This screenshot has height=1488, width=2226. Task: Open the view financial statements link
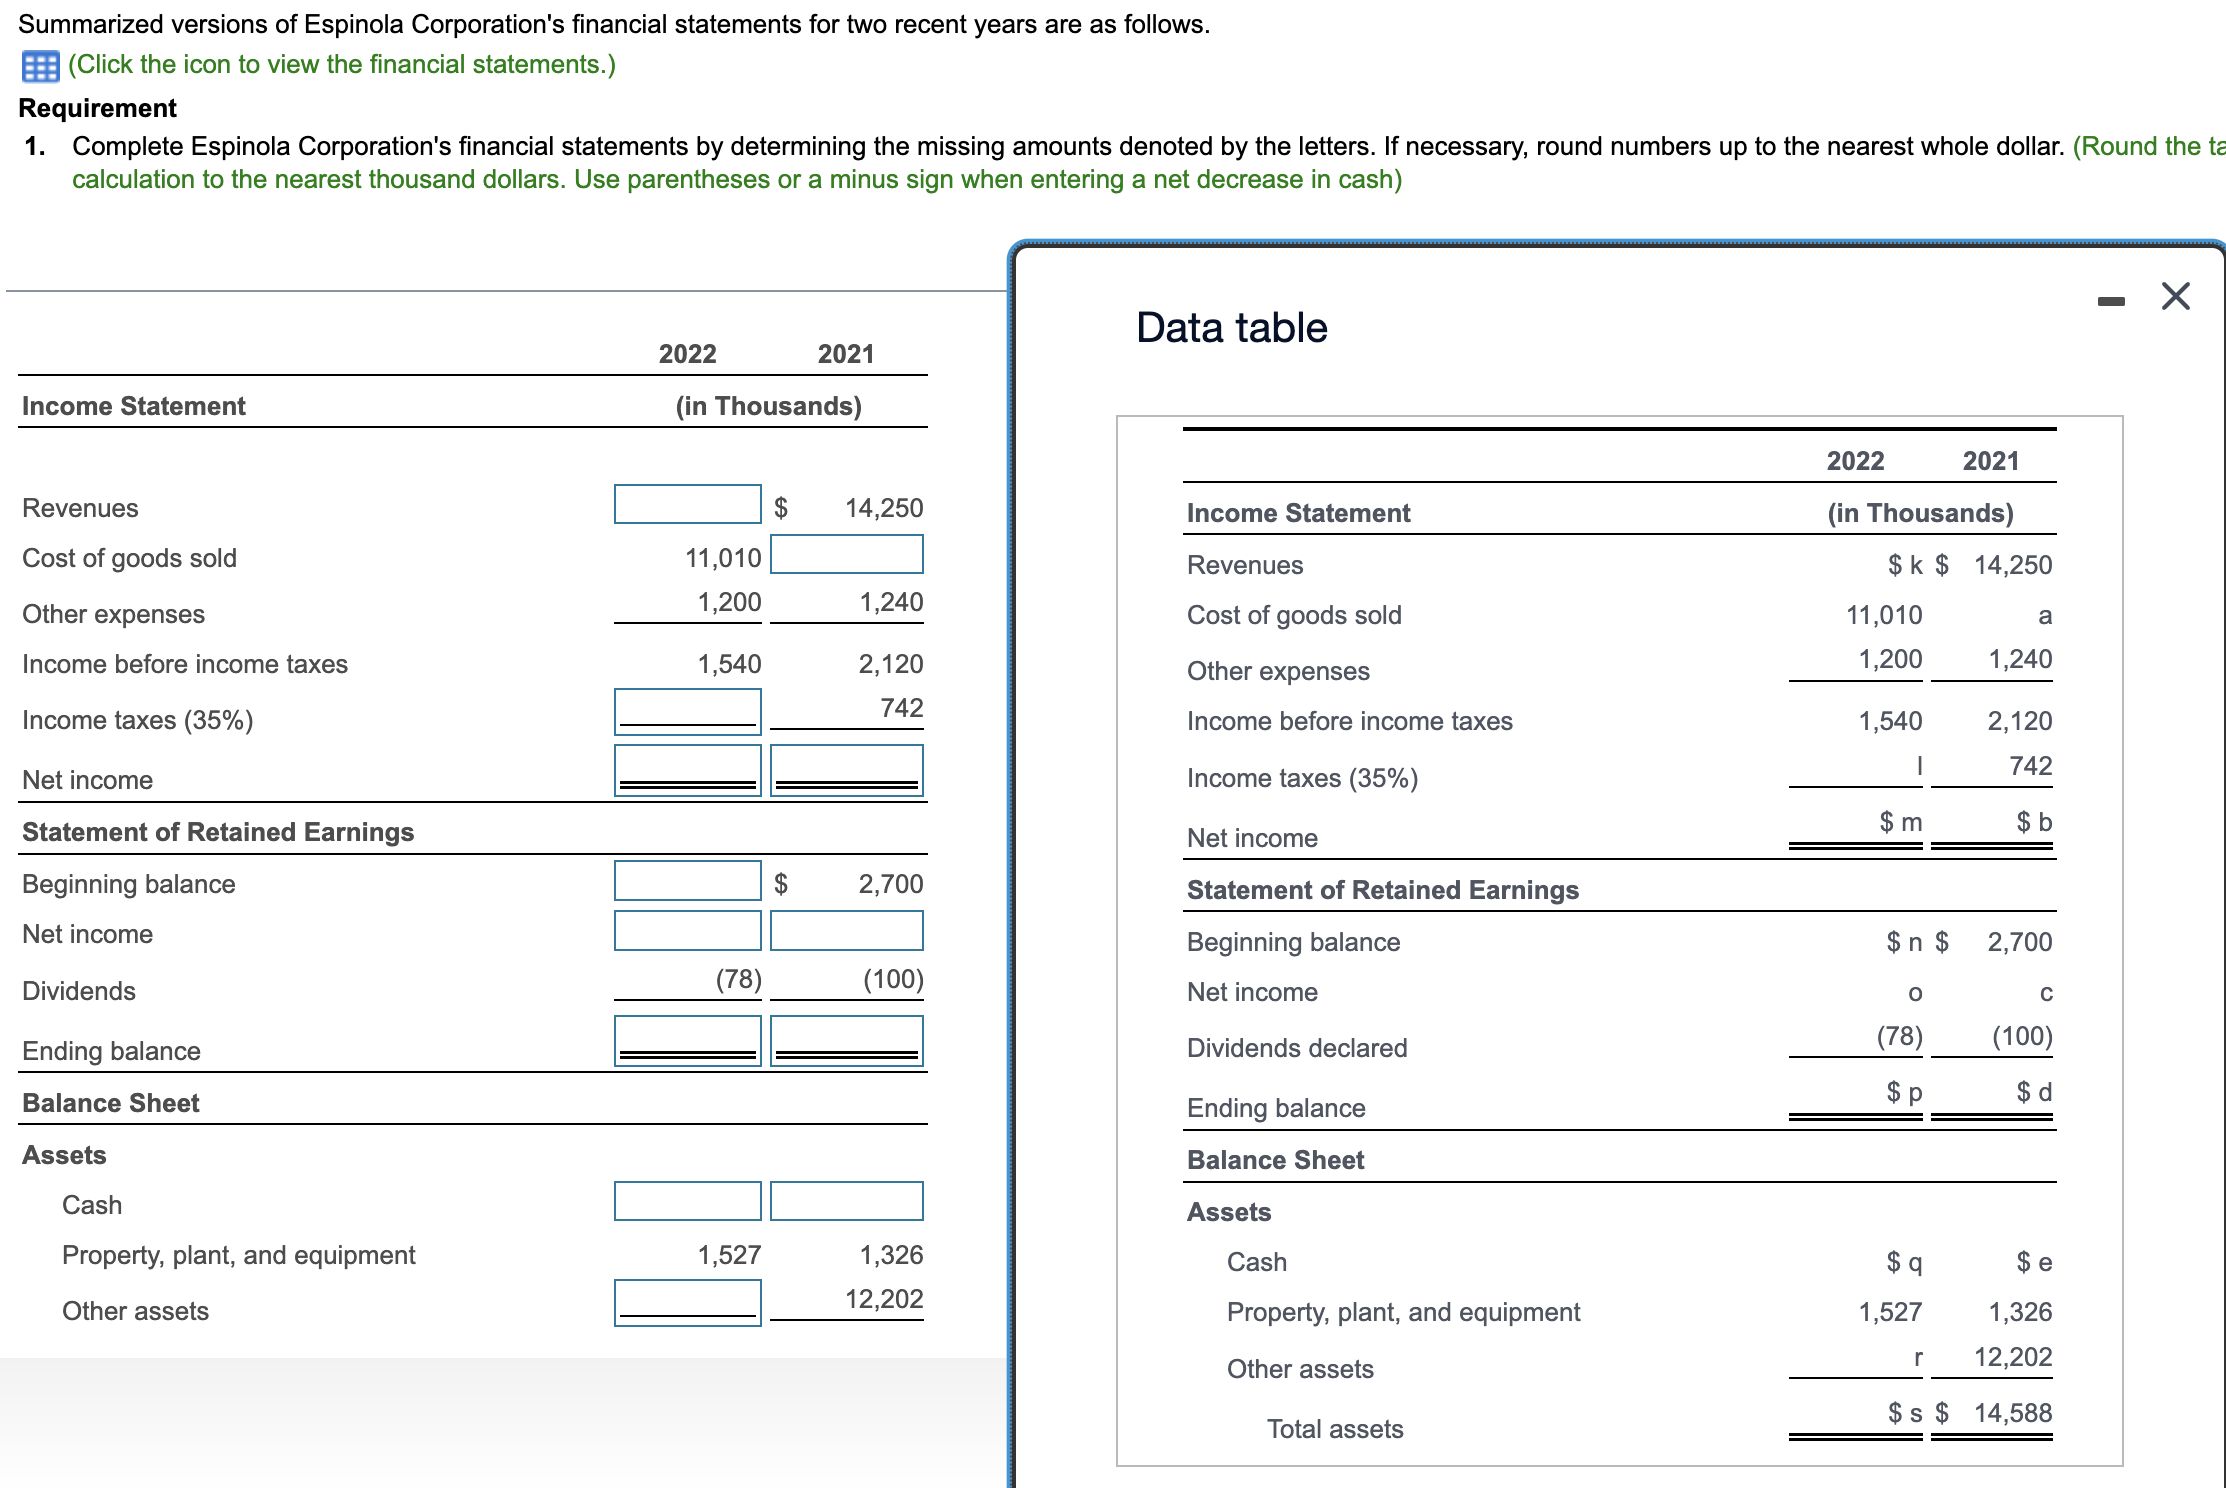(341, 64)
